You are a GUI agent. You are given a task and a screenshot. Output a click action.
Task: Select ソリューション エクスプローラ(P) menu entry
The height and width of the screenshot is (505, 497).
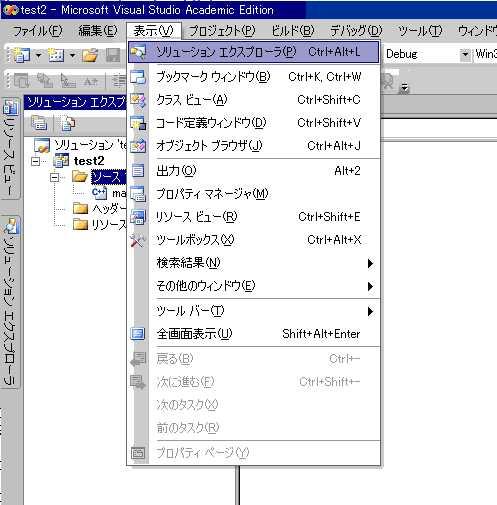(254, 52)
